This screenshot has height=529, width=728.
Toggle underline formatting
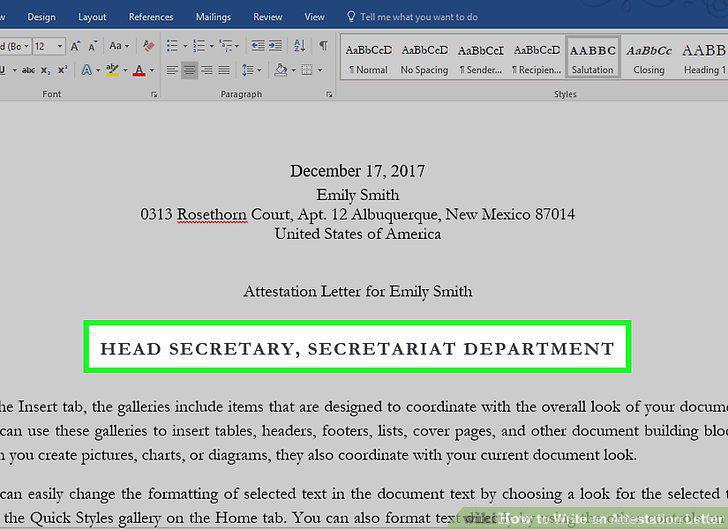3,70
